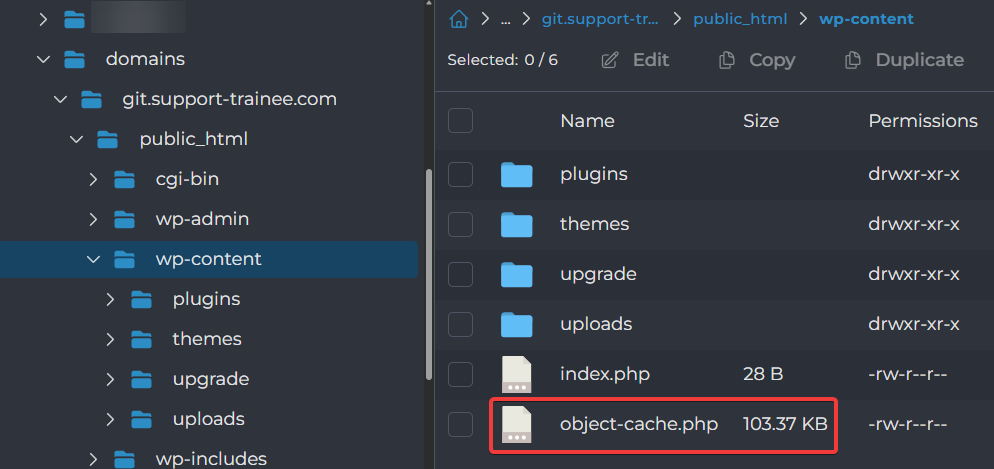Click upgrade folder icon in sidebar tree
Screen dimensions: 994x469
click(141, 379)
